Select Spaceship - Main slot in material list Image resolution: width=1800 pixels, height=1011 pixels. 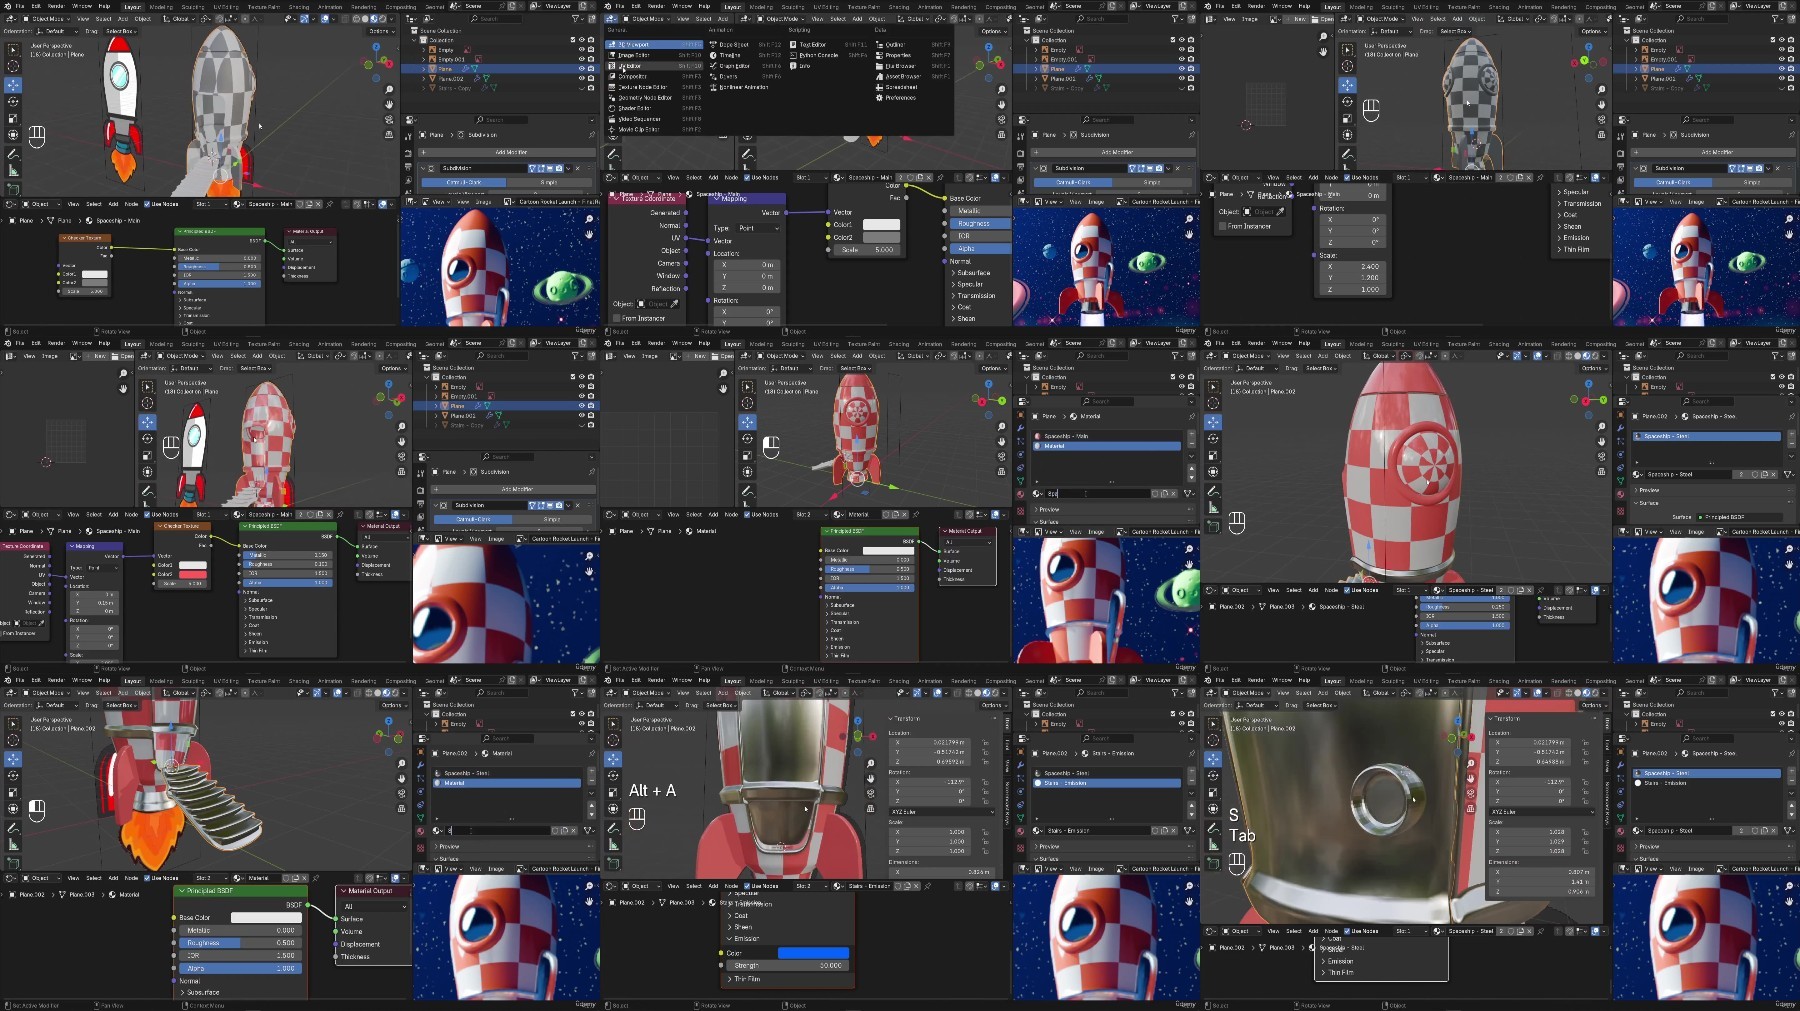pos(1105,437)
